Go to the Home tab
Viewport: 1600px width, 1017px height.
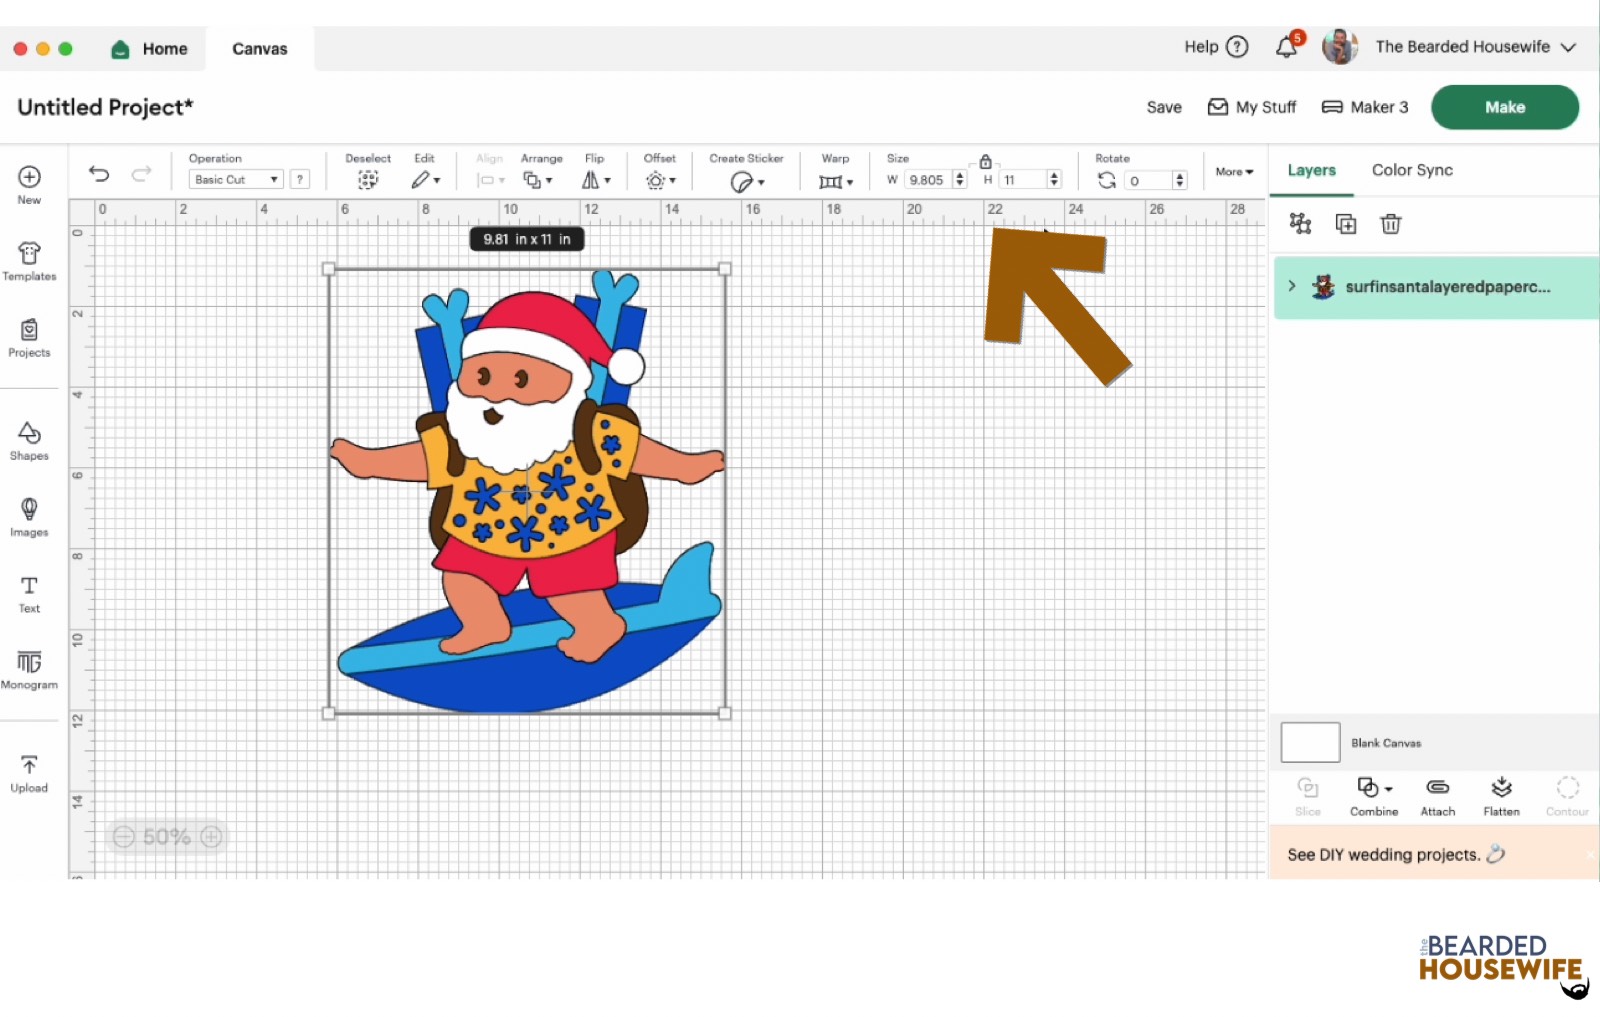point(149,49)
